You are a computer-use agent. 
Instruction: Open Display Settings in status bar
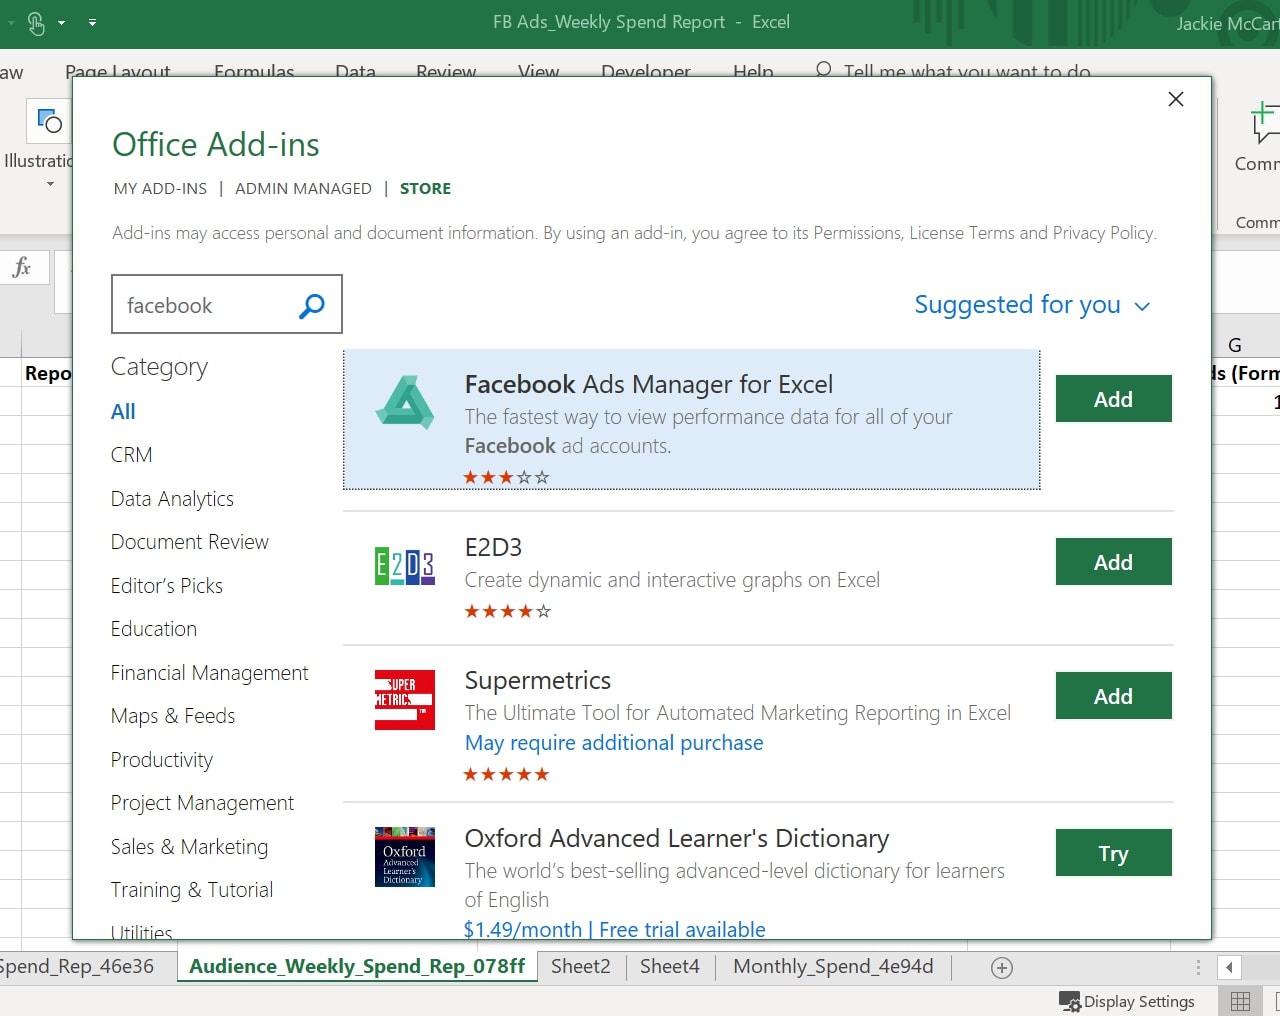pos(1127,1001)
